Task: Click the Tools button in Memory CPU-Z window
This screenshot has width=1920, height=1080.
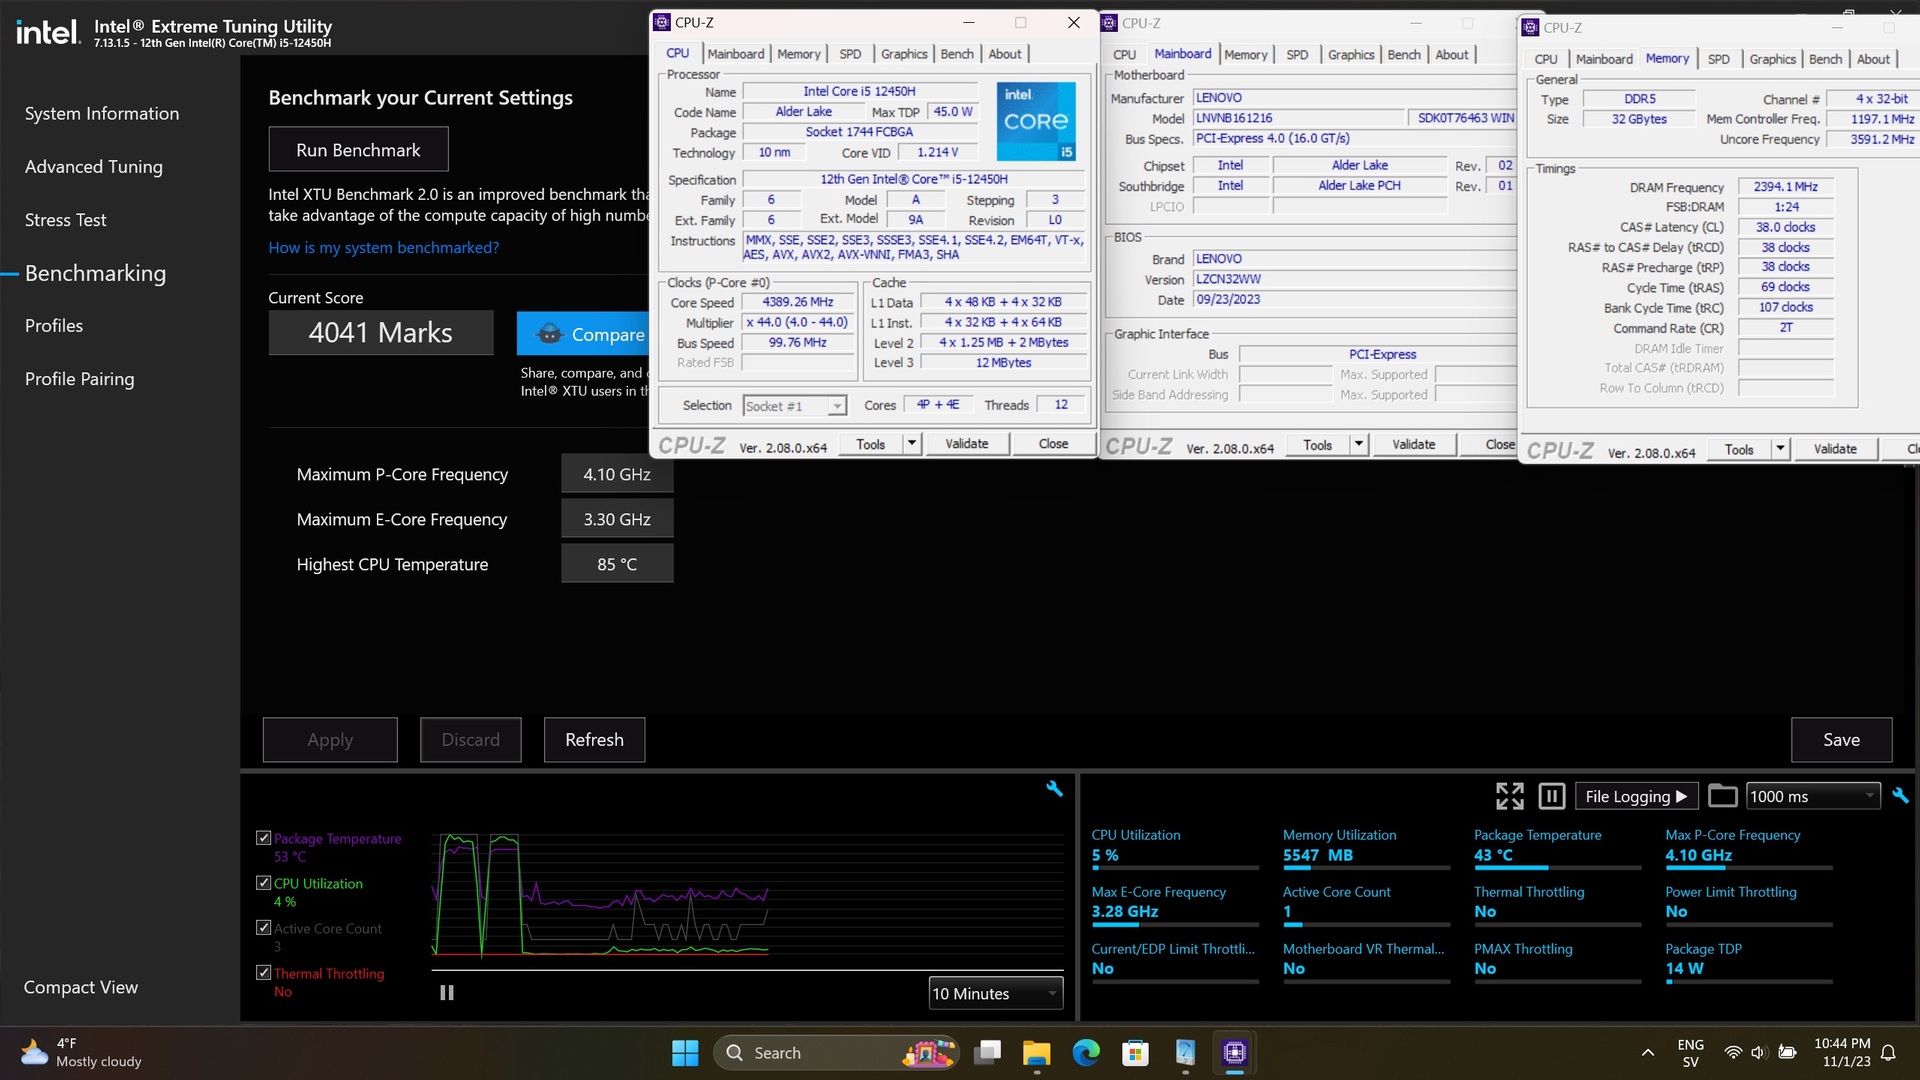Action: (1739, 449)
